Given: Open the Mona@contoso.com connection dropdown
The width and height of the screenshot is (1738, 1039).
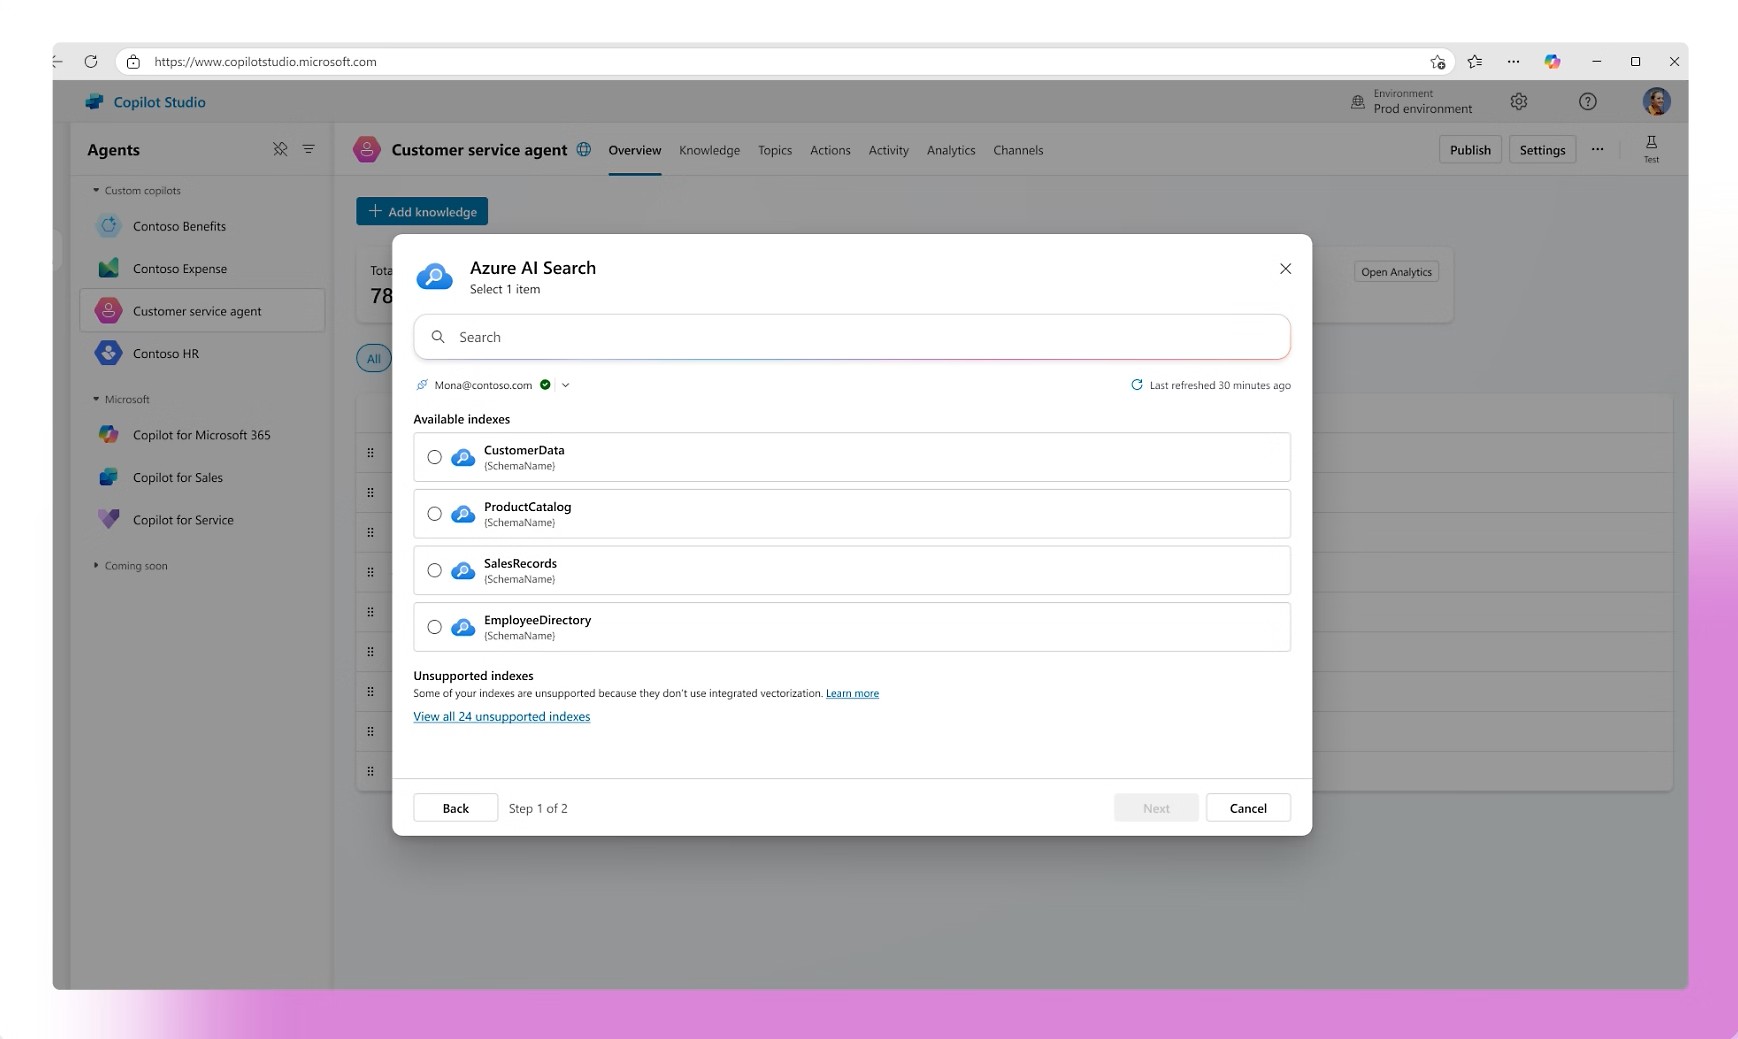Looking at the screenshot, I should 565,384.
